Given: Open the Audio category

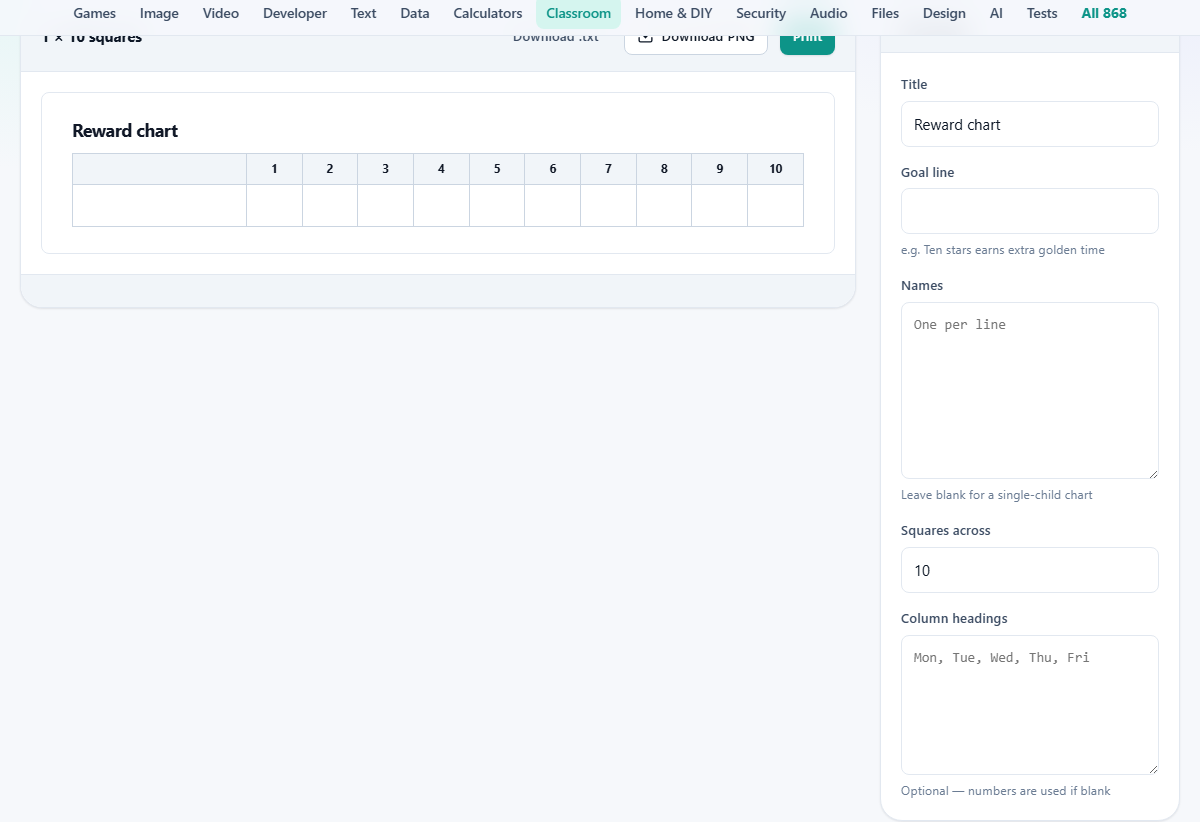Looking at the screenshot, I should tap(829, 14).
